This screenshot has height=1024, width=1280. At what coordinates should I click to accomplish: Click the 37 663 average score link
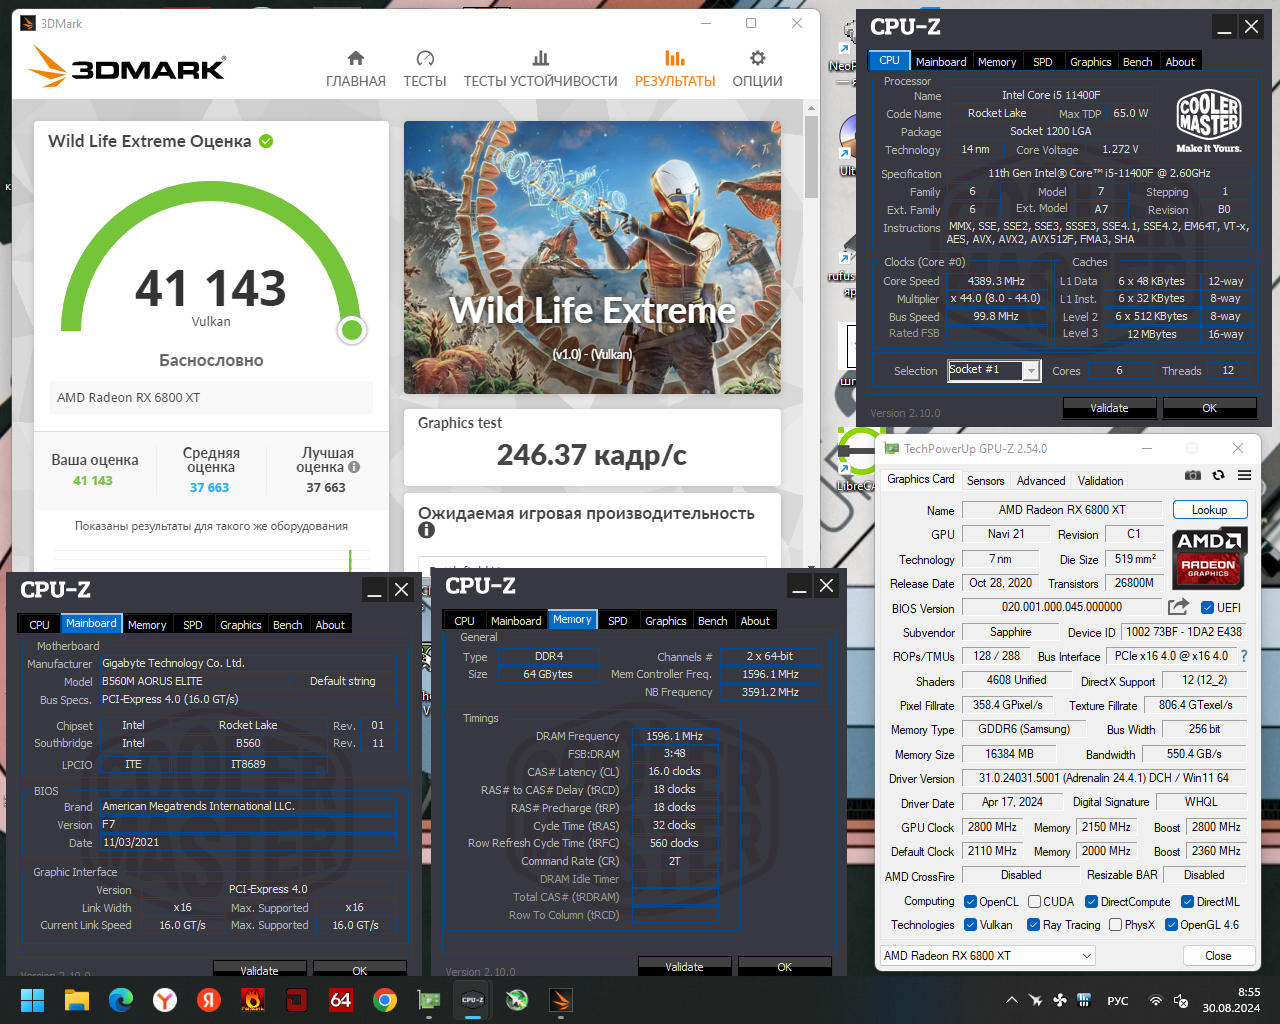[x=209, y=488]
